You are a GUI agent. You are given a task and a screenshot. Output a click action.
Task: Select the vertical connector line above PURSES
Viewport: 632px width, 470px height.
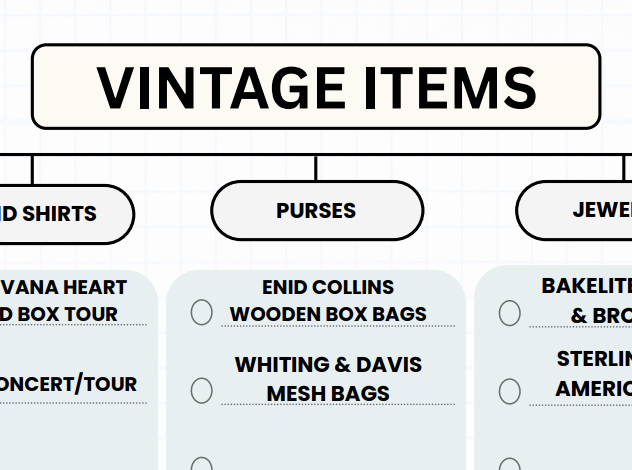pos(316,167)
